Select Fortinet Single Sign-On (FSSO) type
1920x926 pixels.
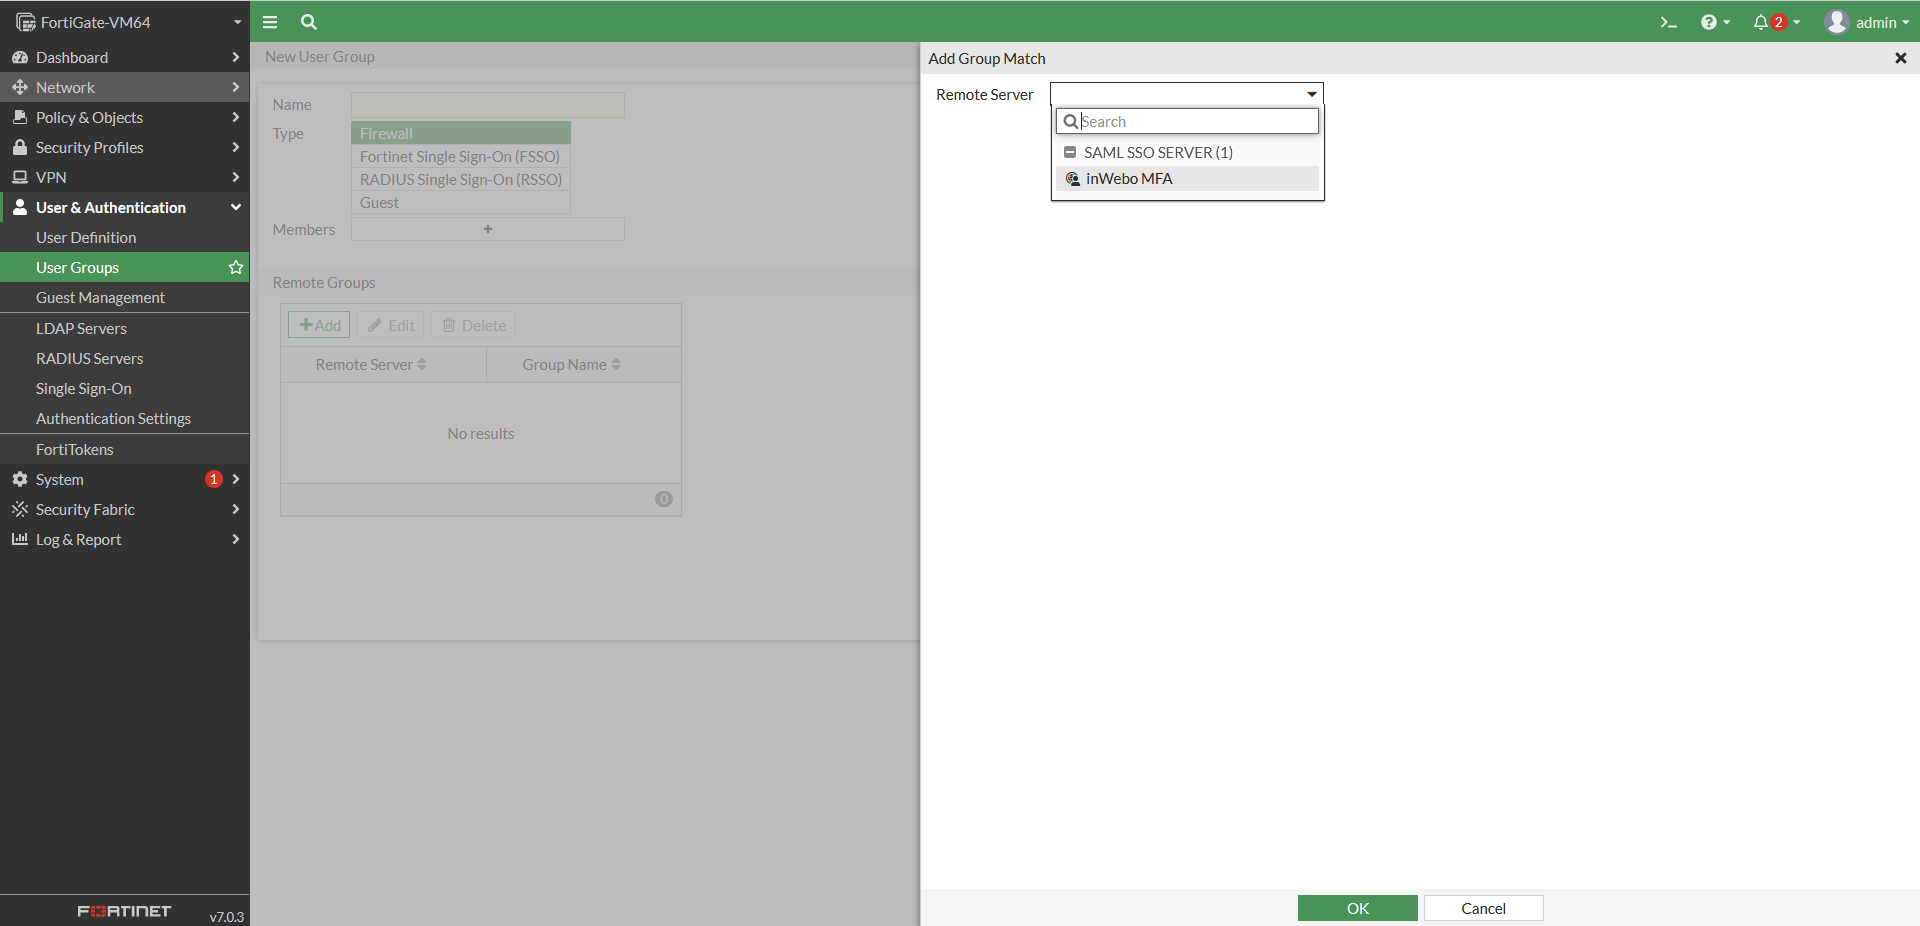(x=459, y=156)
